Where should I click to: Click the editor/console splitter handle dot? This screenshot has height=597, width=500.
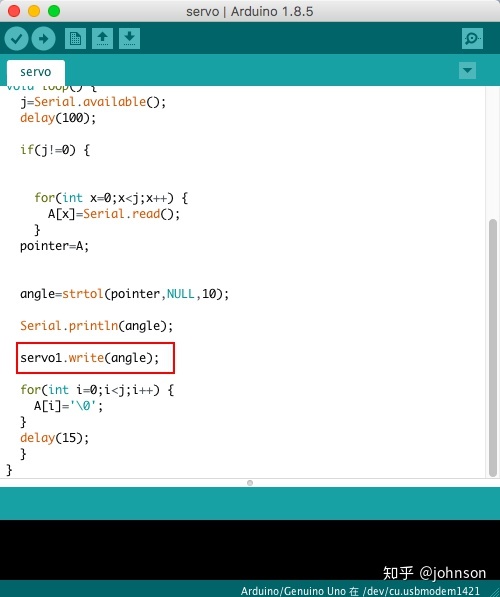click(x=250, y=483)
